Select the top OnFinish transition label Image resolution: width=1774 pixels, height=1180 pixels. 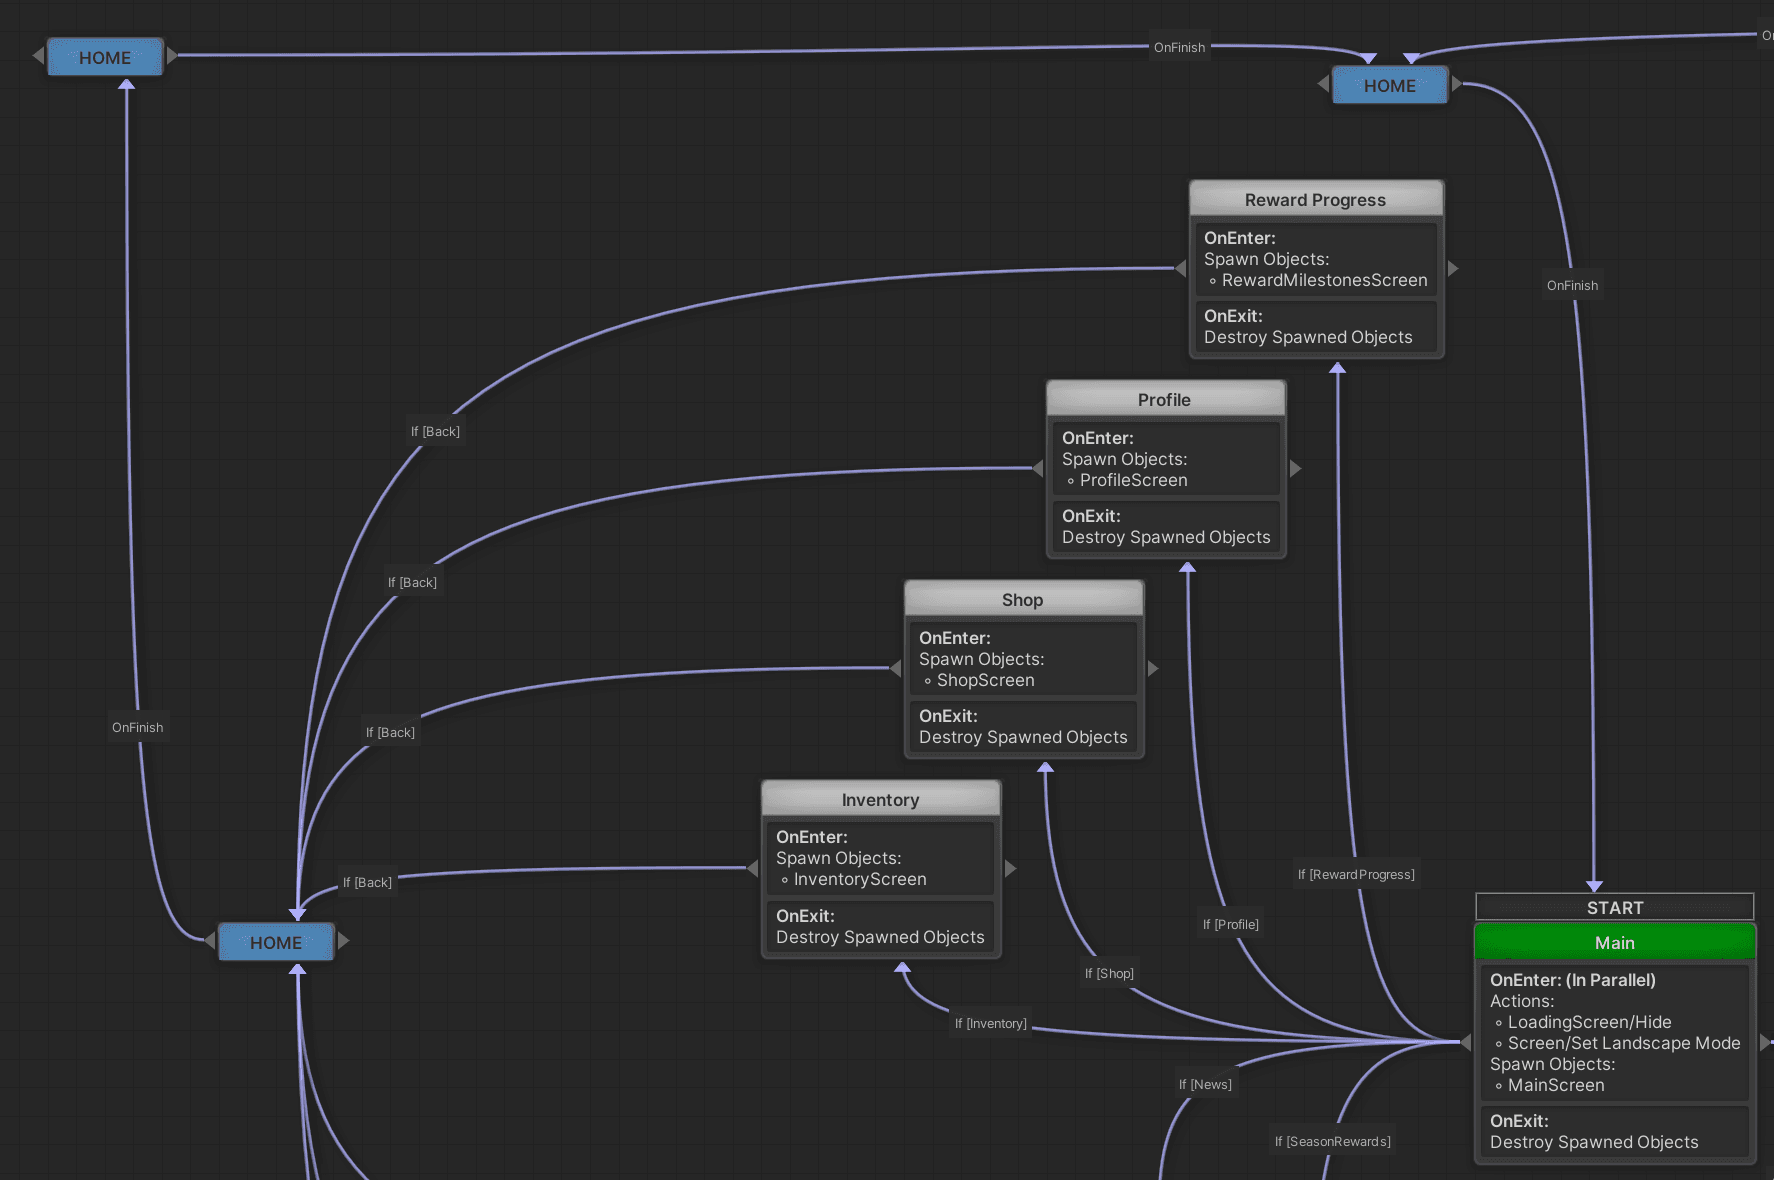(x=1179, y=47)
